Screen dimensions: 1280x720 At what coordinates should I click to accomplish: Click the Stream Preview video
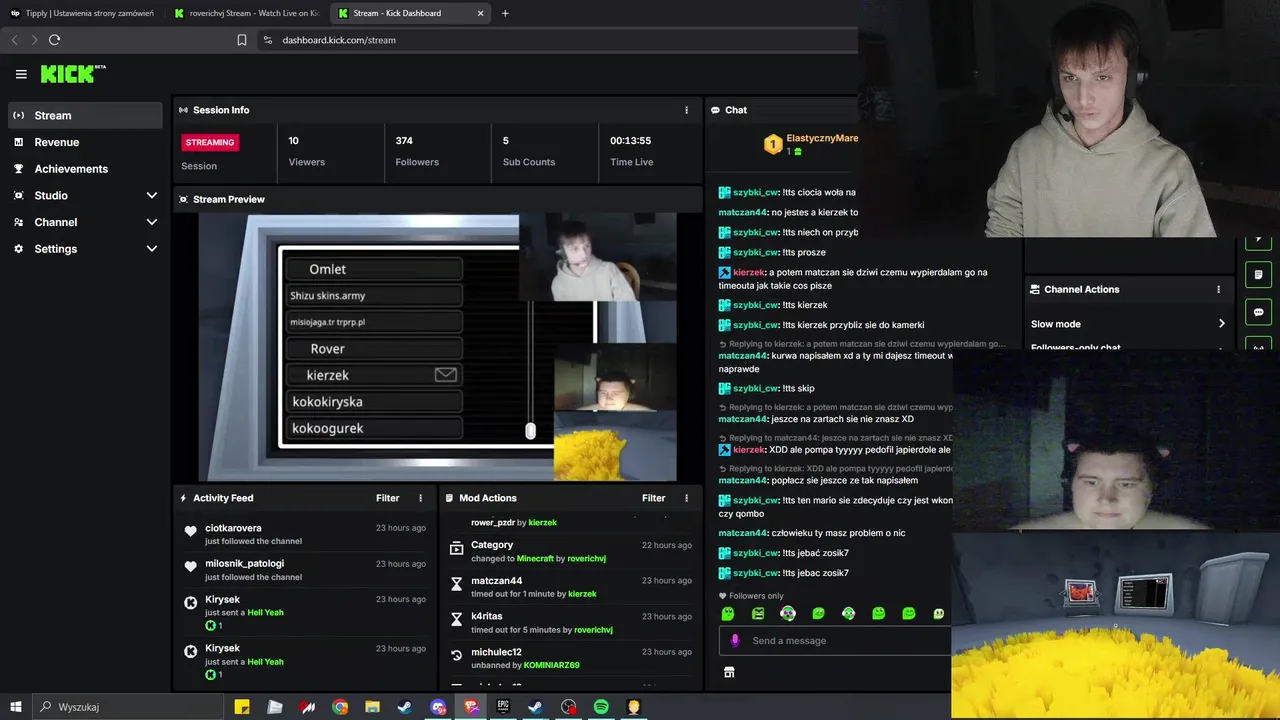pos(437,348)
